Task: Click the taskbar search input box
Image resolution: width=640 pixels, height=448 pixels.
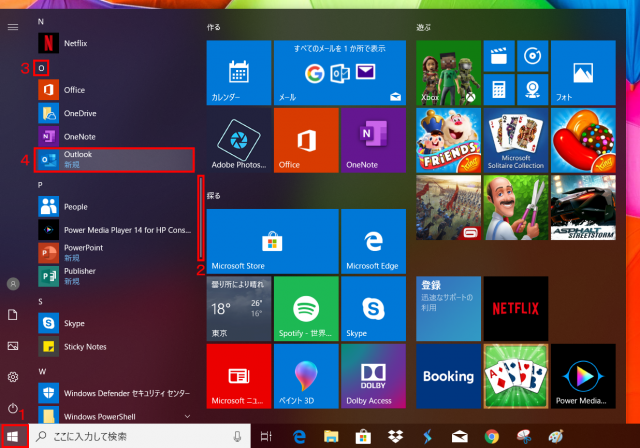Action: [135, 436]
